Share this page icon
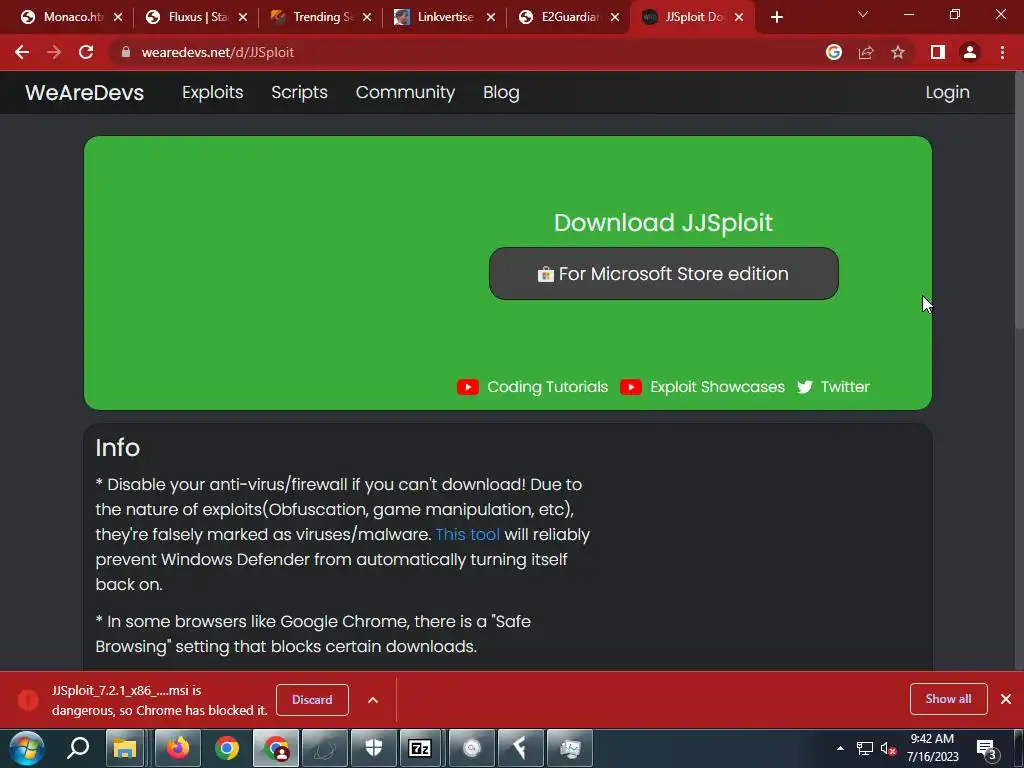This screenshot has height=768, width=1024. point(866,52)
